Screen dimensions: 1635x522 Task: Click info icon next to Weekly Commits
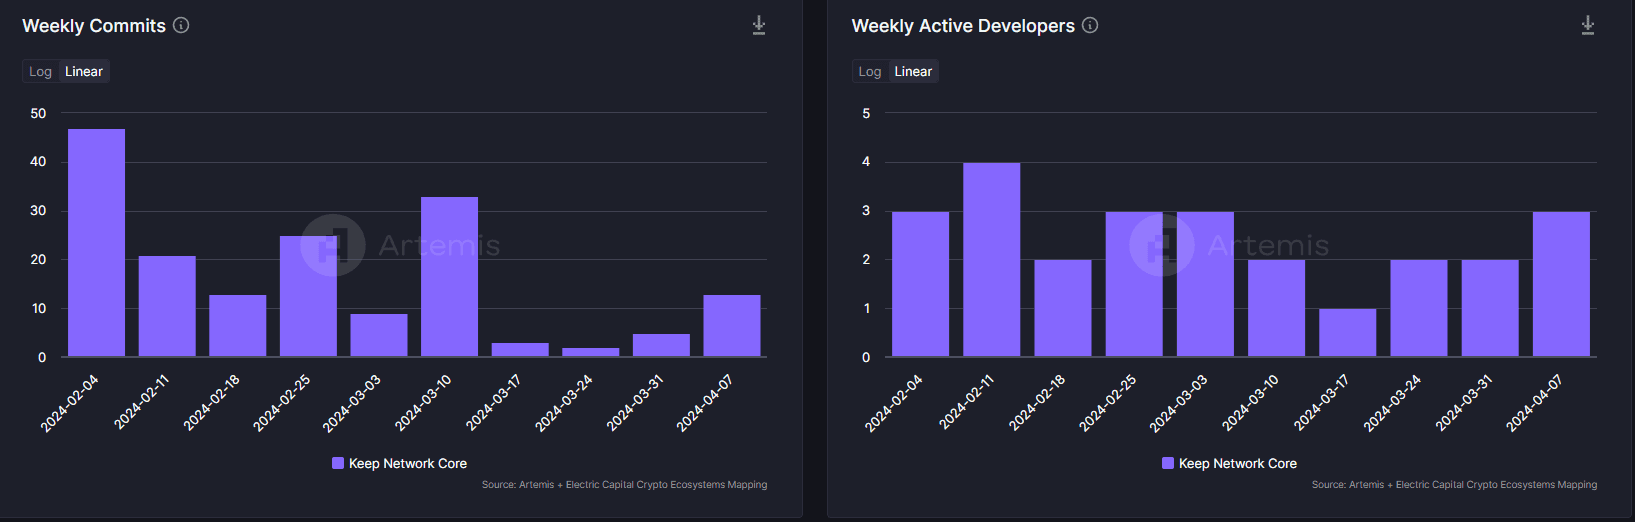point(181,25)
